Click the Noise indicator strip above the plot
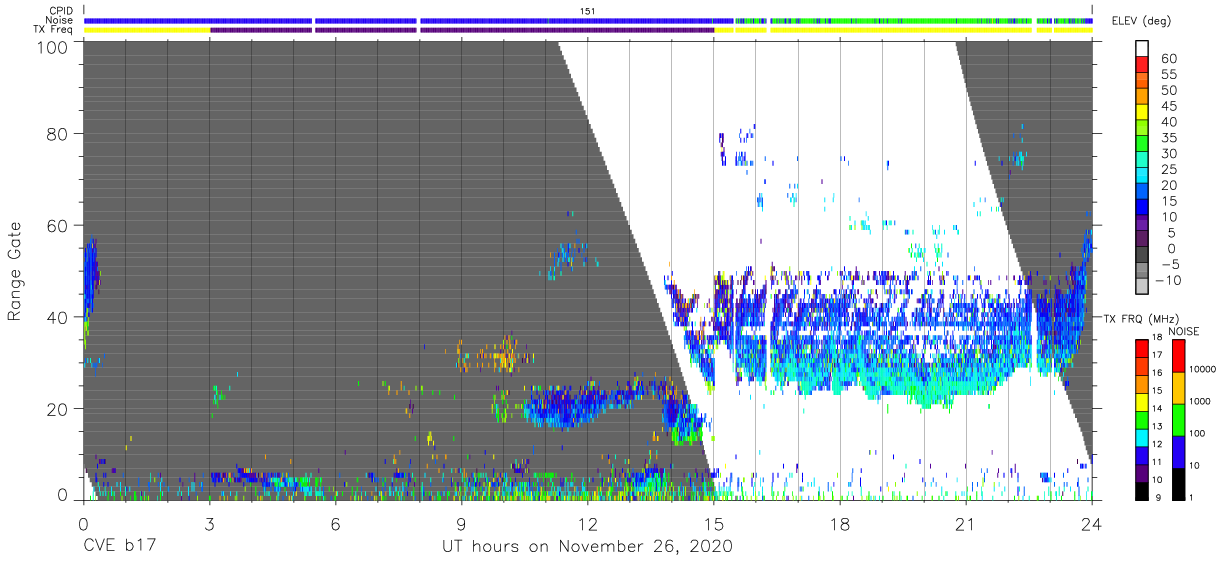The width and height of the screenshot is (1228, 567). (589, 20)
